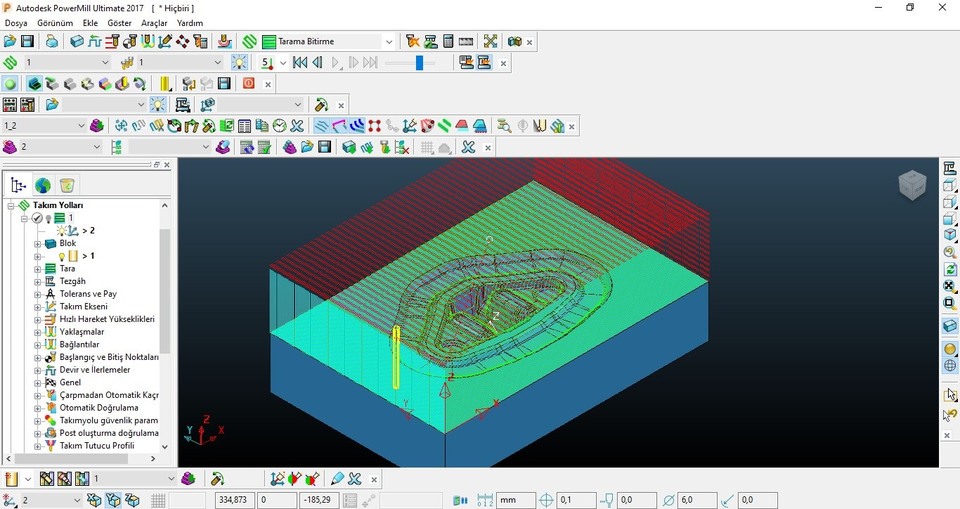Open the calculator icon in main toolbar
The height and width of the screenshot is (509, 960).
448,42
